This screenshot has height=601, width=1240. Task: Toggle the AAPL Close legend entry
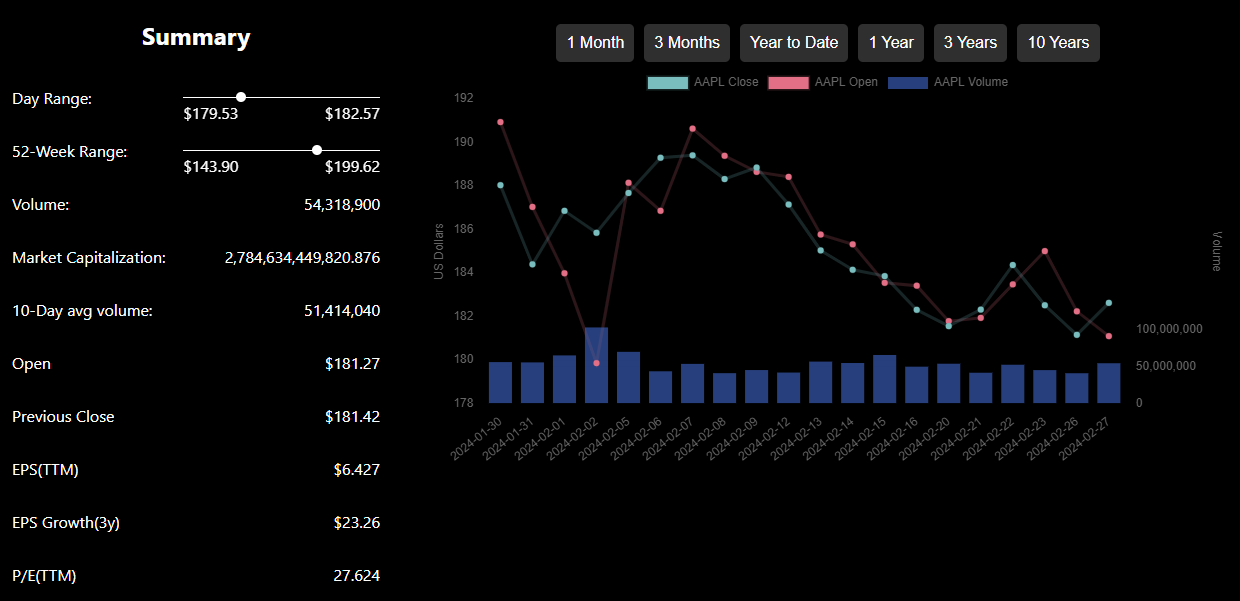703,82
